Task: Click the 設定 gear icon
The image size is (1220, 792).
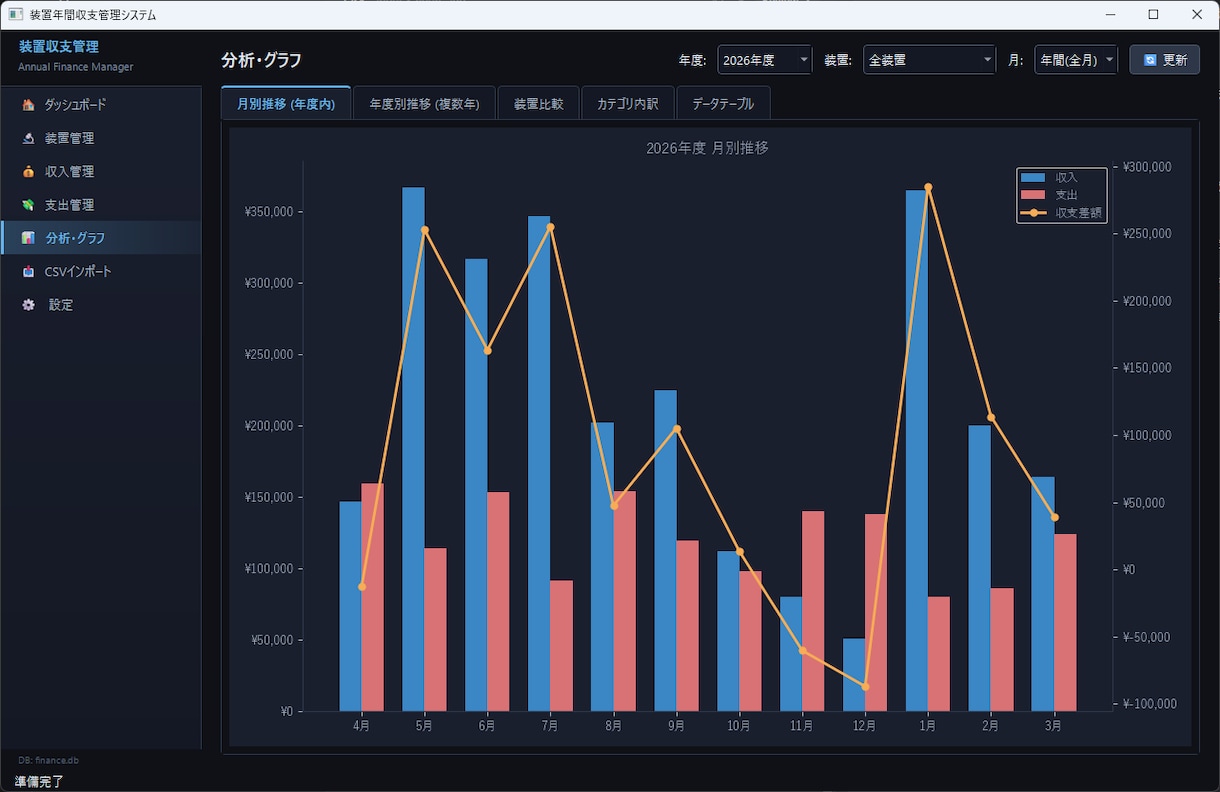Action: tap(28, 305)
